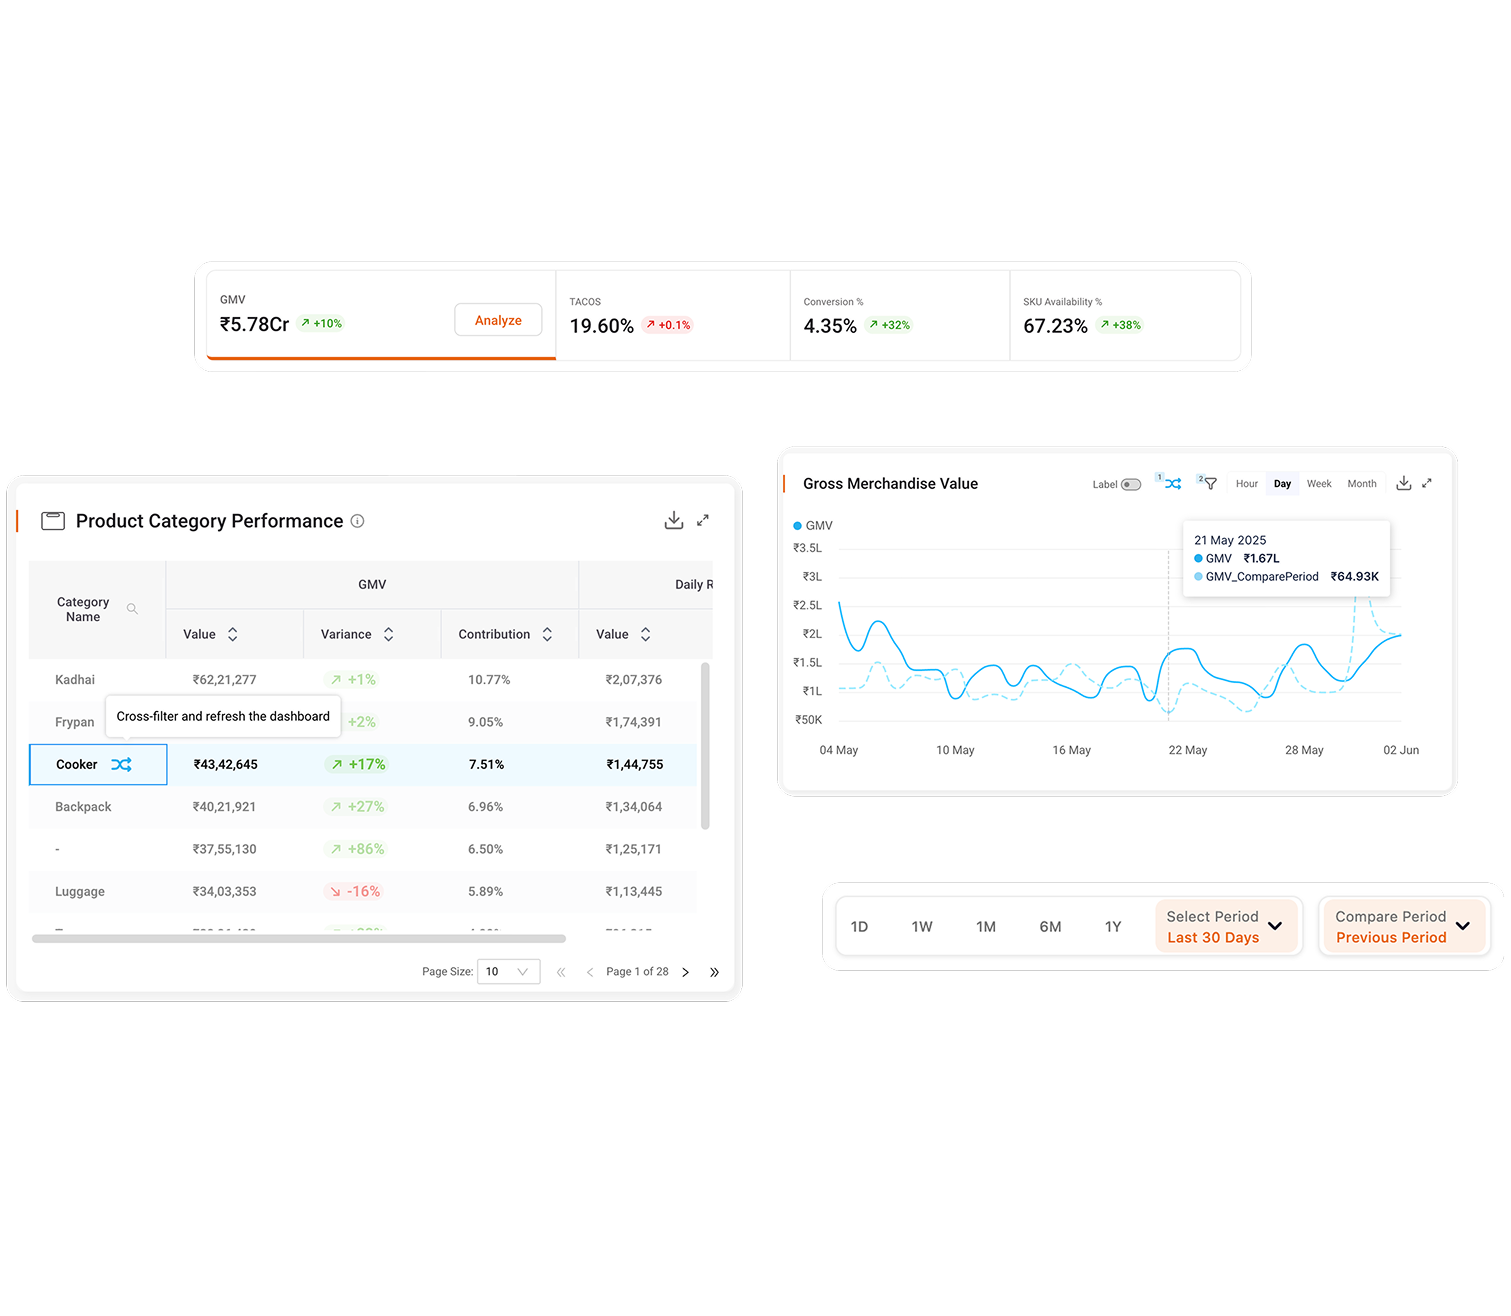The image size is (1511, 1316).
Task: Go to next page of the table
Action: (686, 972)
